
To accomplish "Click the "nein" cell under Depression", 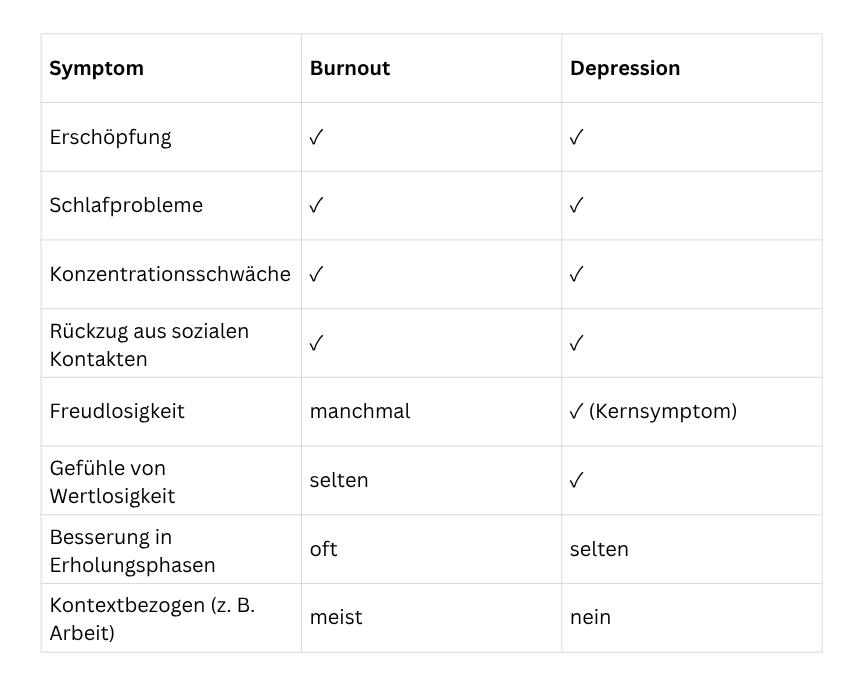I will pos(590,618).
